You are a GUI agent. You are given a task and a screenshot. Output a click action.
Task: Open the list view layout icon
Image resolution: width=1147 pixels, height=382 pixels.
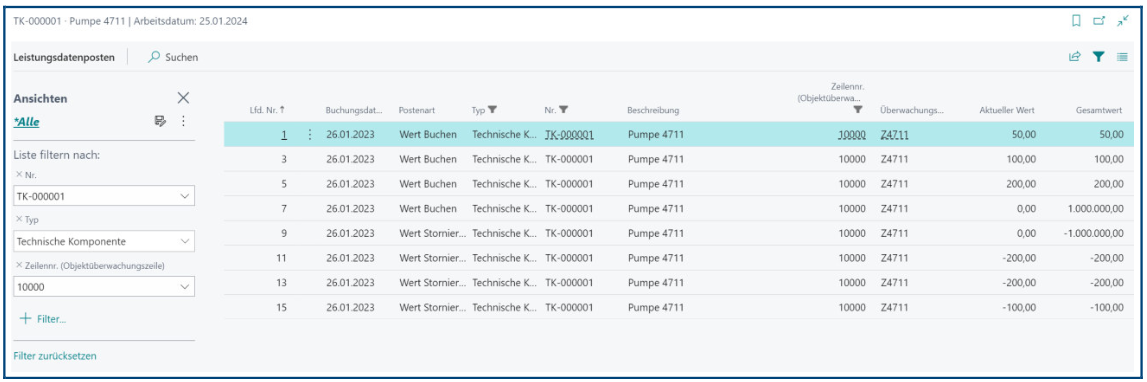(x=1122, y=56)
